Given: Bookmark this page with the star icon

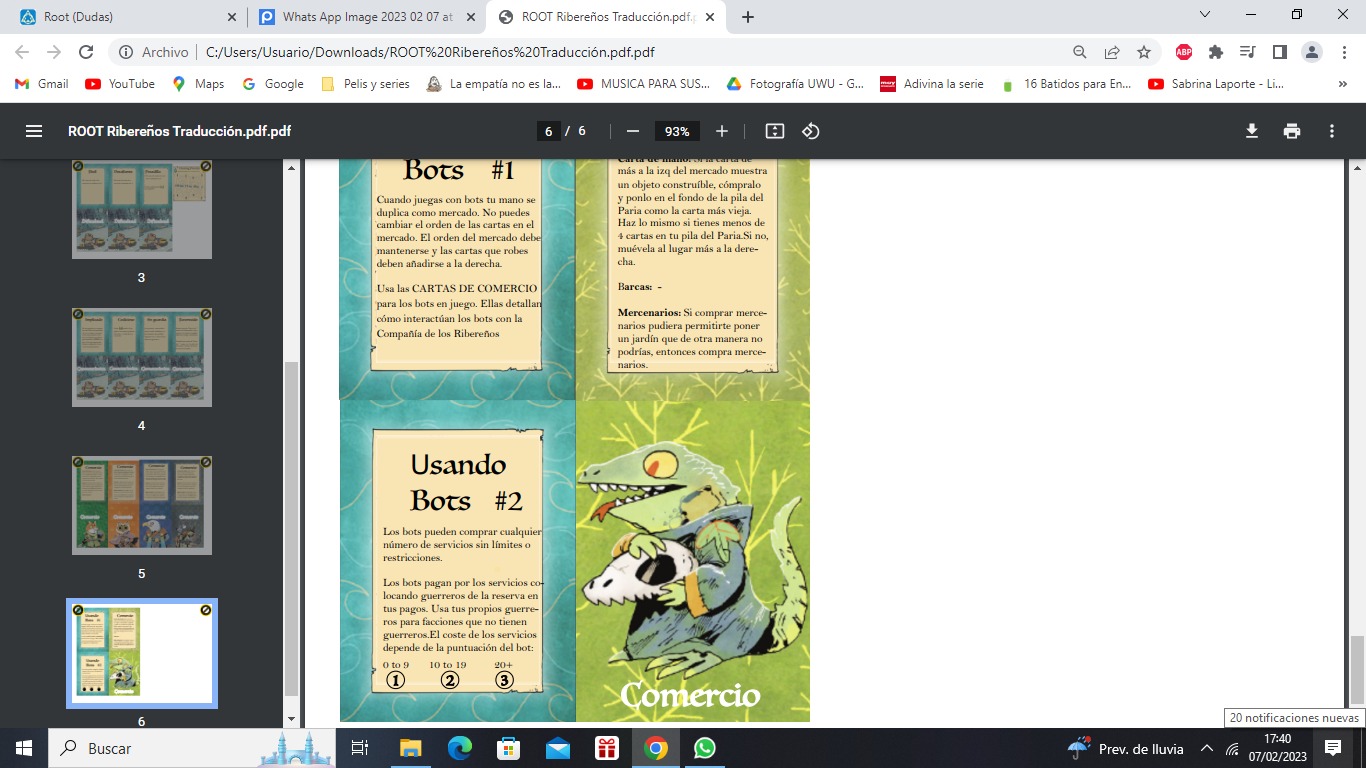Looking at the screenshot, I should click(x=1144, y=52).
